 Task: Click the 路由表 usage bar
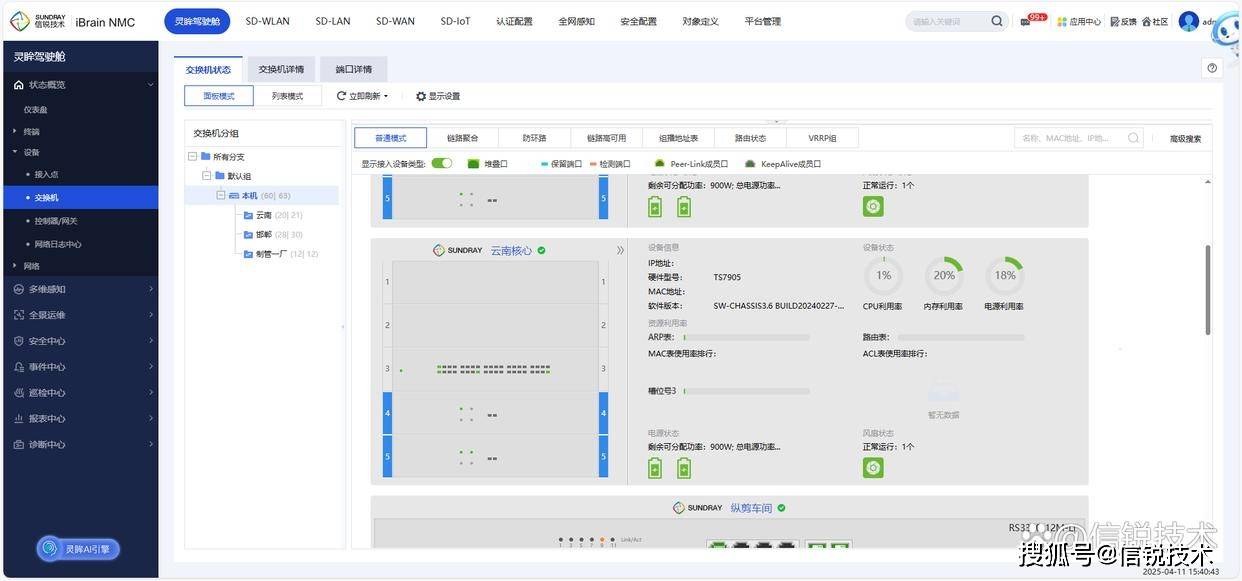pos(961,338)
